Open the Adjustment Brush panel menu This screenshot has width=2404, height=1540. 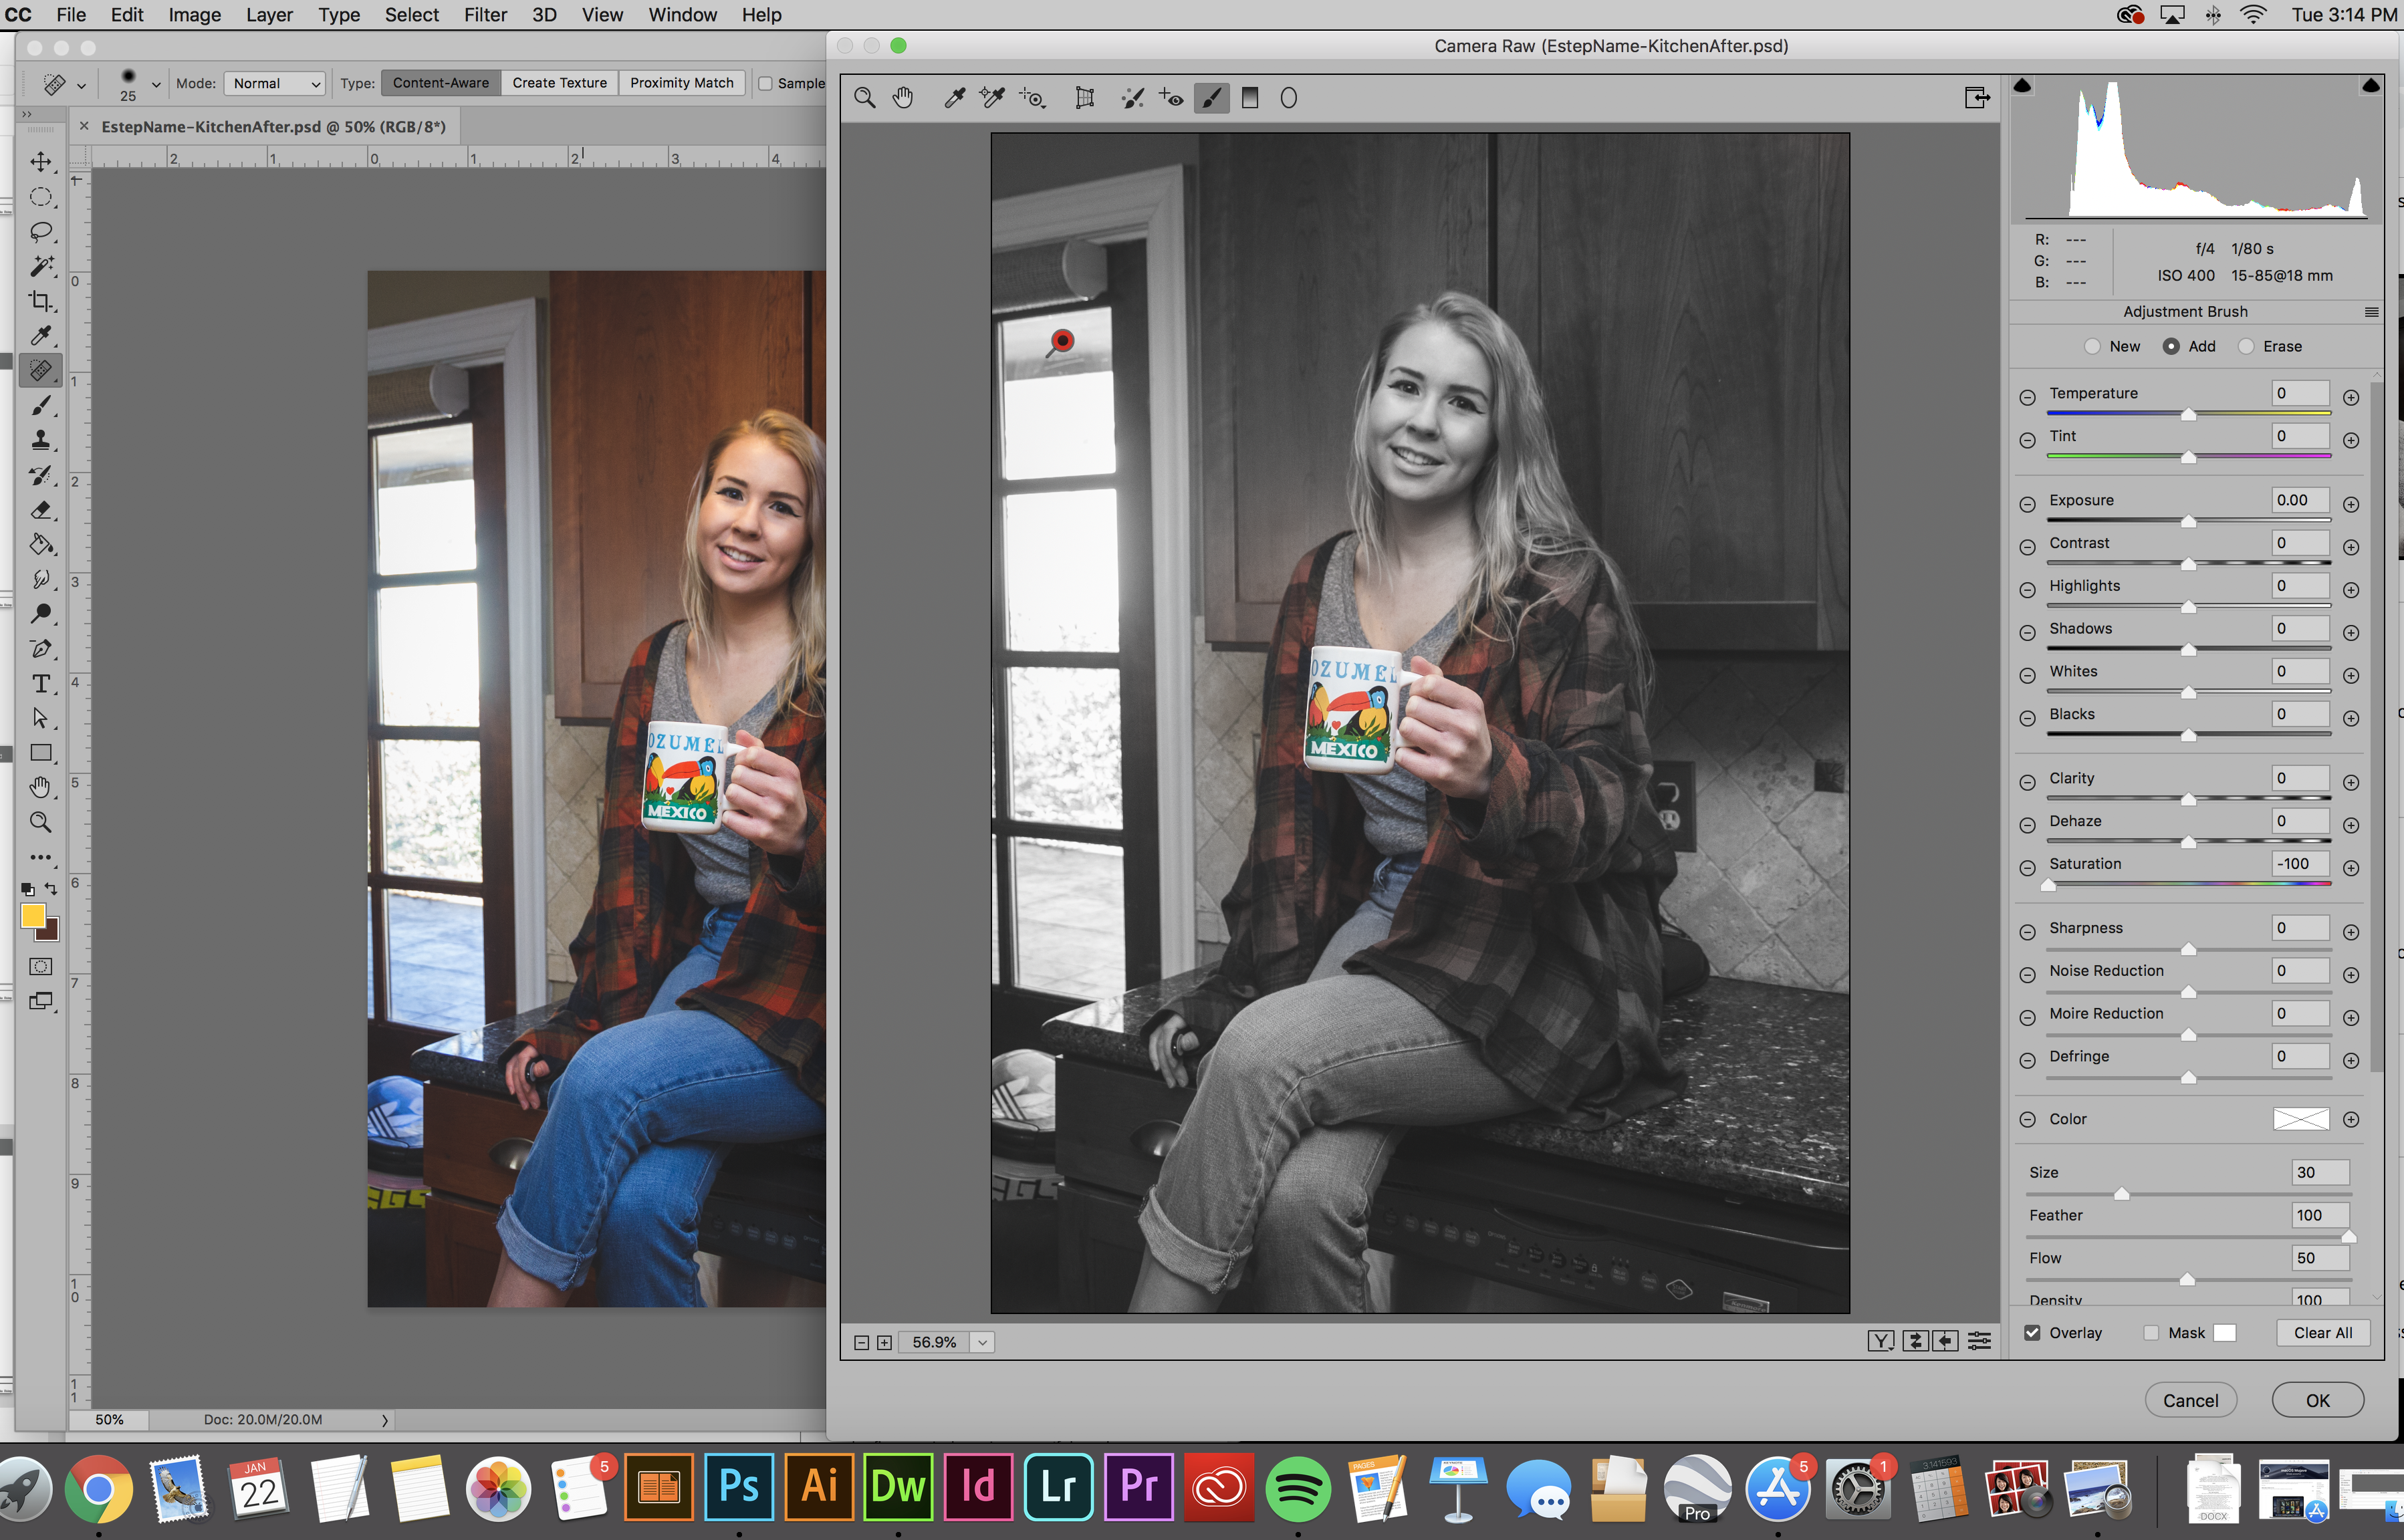(x=2371, y=312)
